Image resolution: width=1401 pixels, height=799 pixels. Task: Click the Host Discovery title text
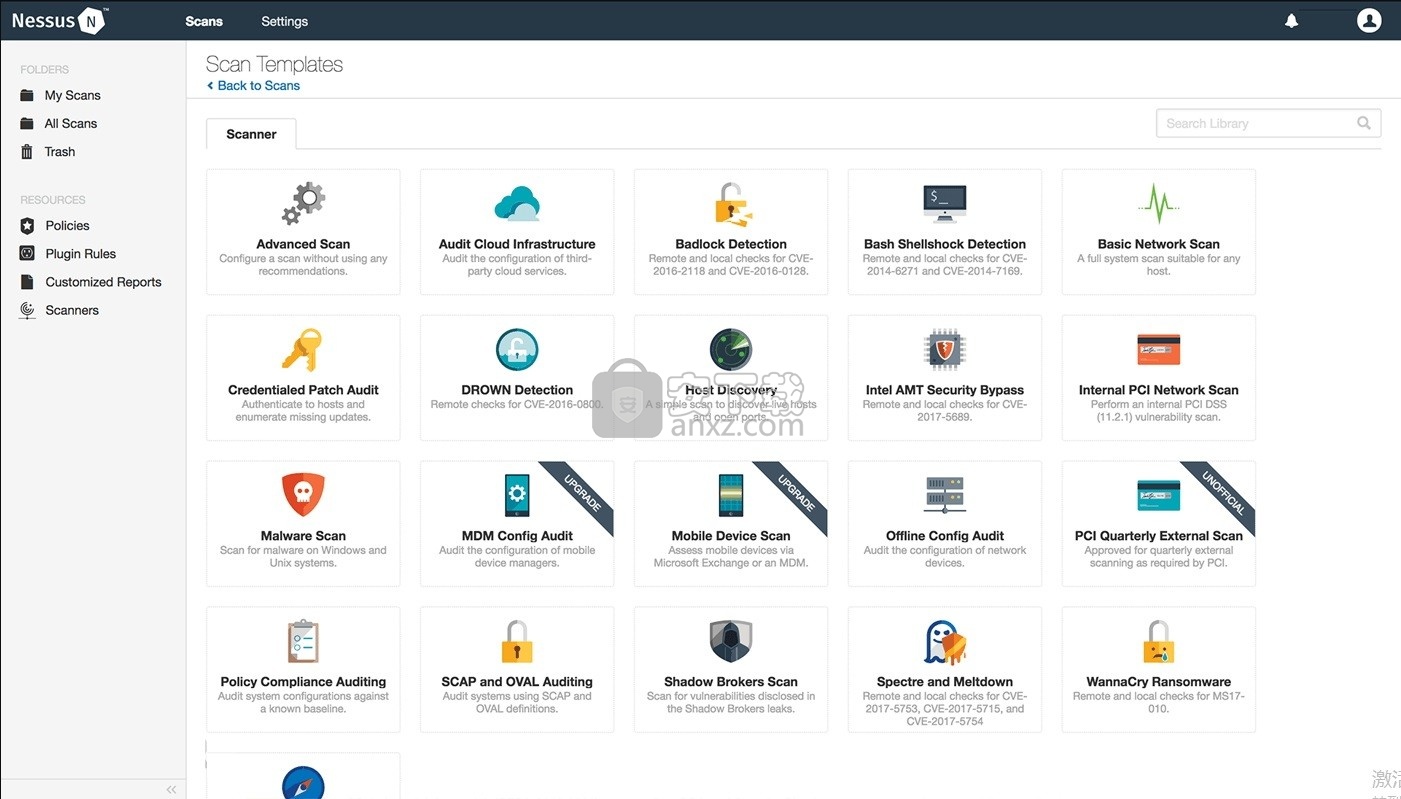(x=731, y=390)
